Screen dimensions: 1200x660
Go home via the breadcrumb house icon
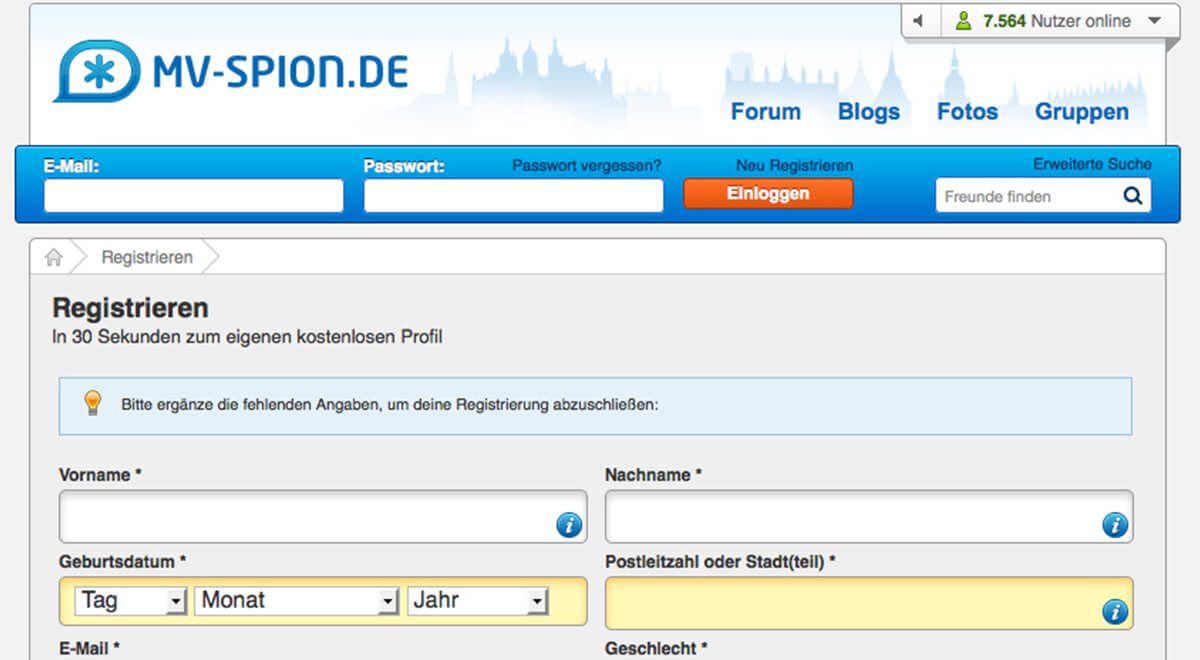[x=54, y=257]
